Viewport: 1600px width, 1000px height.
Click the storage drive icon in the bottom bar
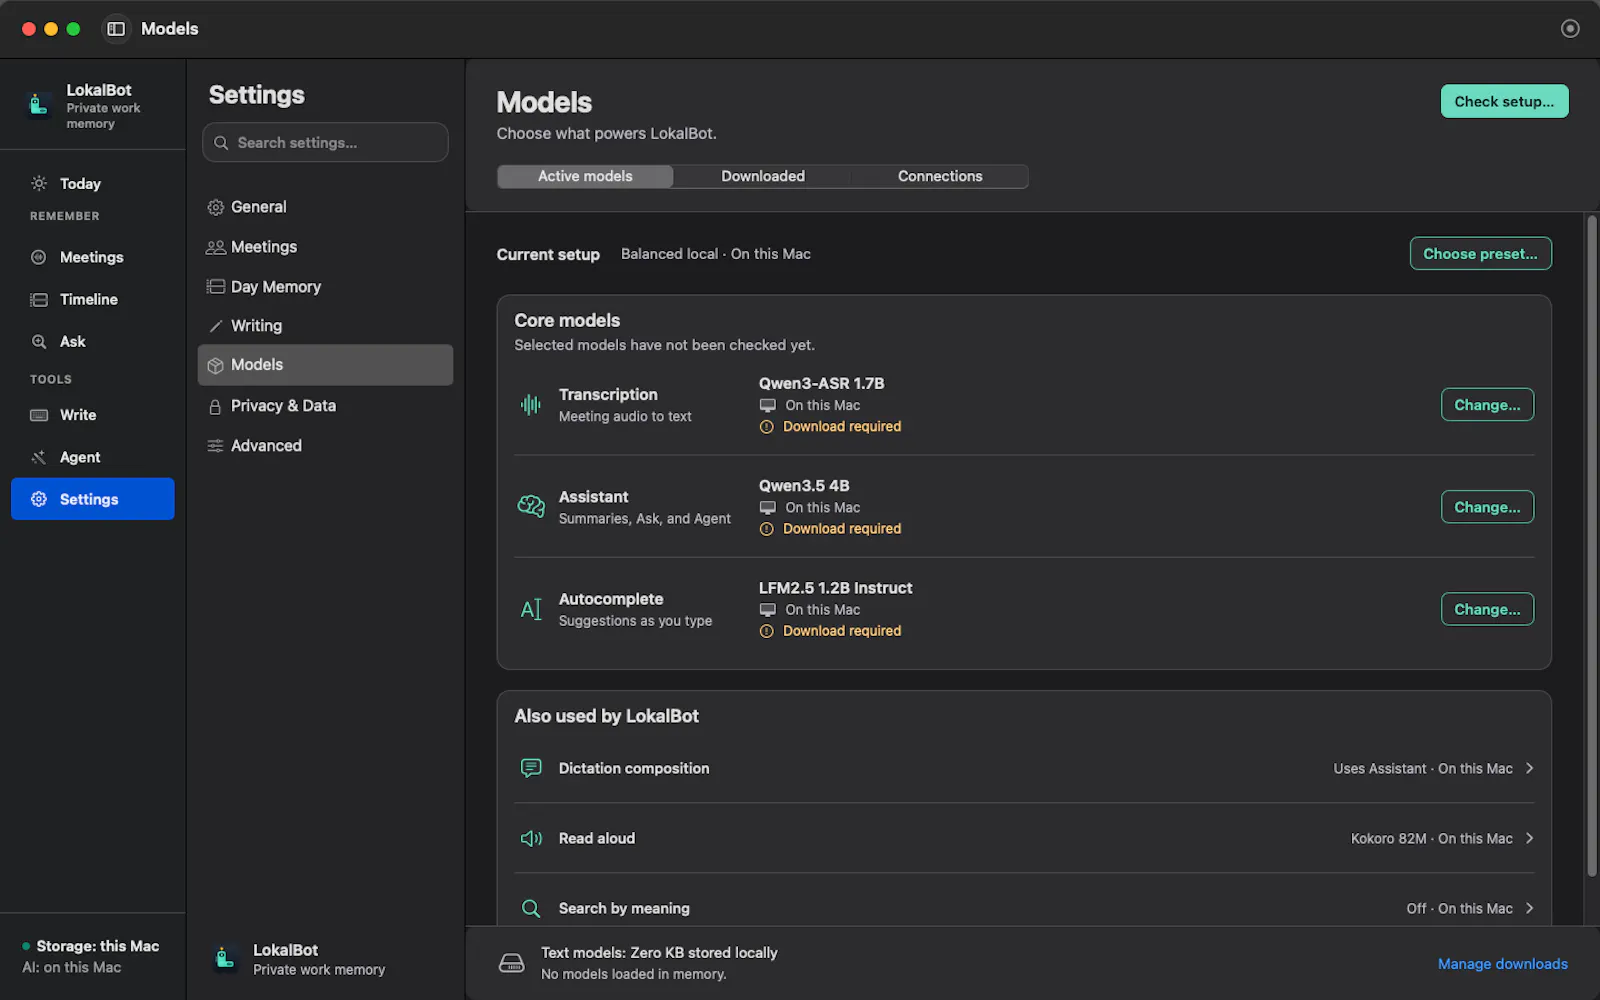(x=511, y=963)
